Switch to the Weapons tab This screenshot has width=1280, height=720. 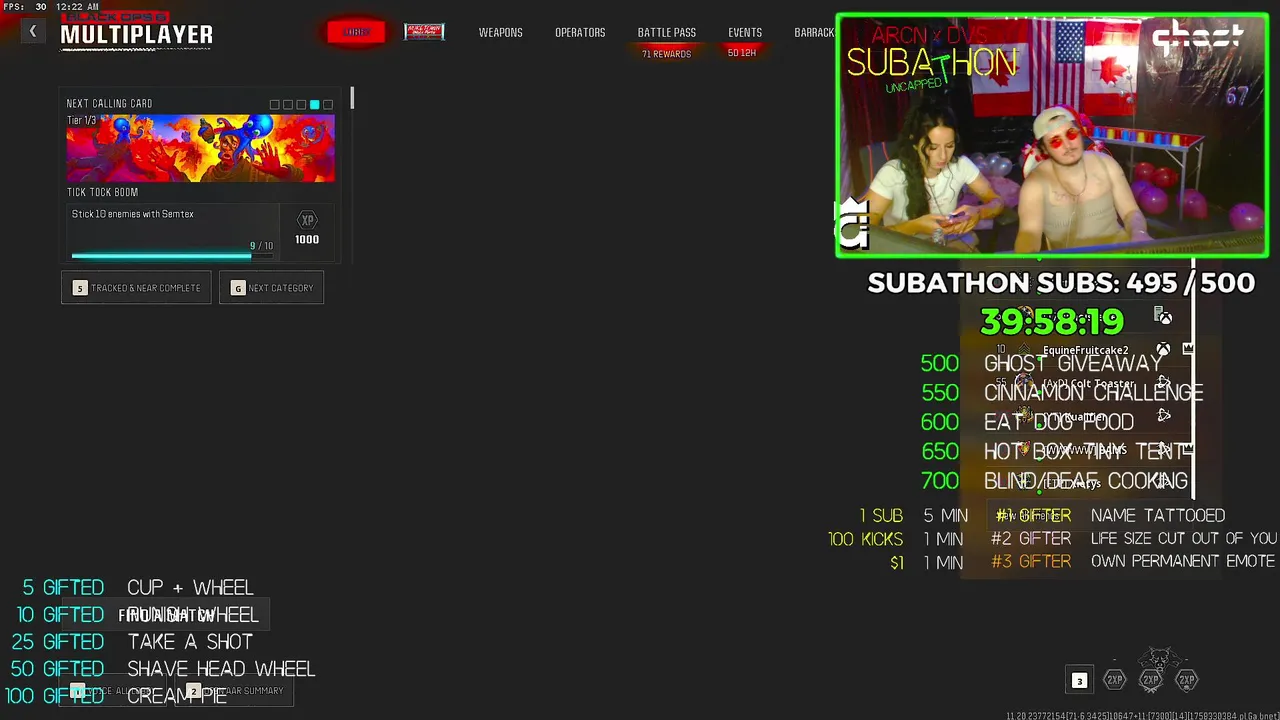tap(500, 33)
